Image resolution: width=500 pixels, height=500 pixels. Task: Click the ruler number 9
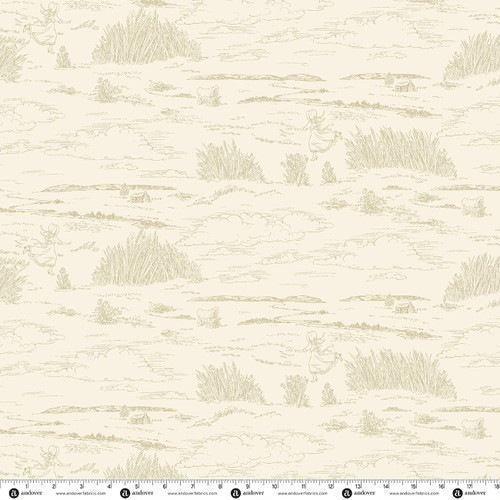pos(247,486)
